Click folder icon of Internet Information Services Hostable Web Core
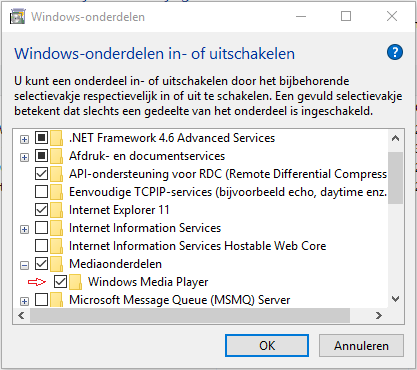Screen dimensions: 417x370 point(57,246)
